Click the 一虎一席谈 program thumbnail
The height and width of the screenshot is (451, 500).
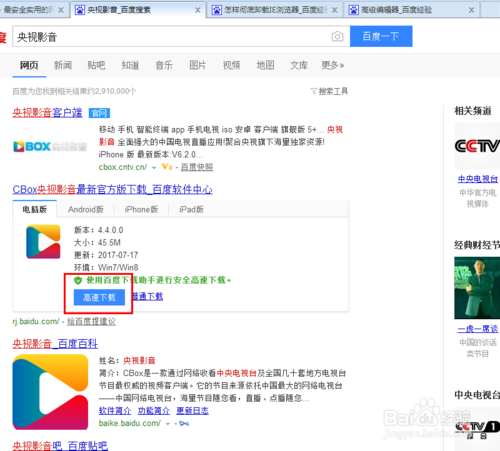(x=477, y=288)
